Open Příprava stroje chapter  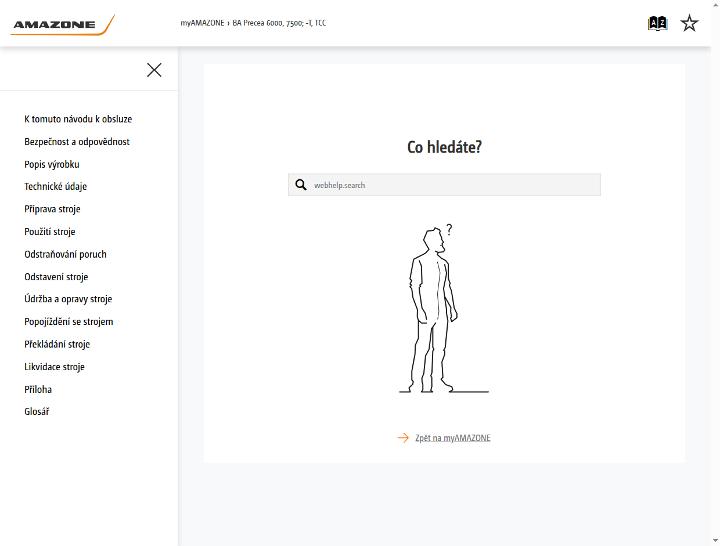click(52, 209)
